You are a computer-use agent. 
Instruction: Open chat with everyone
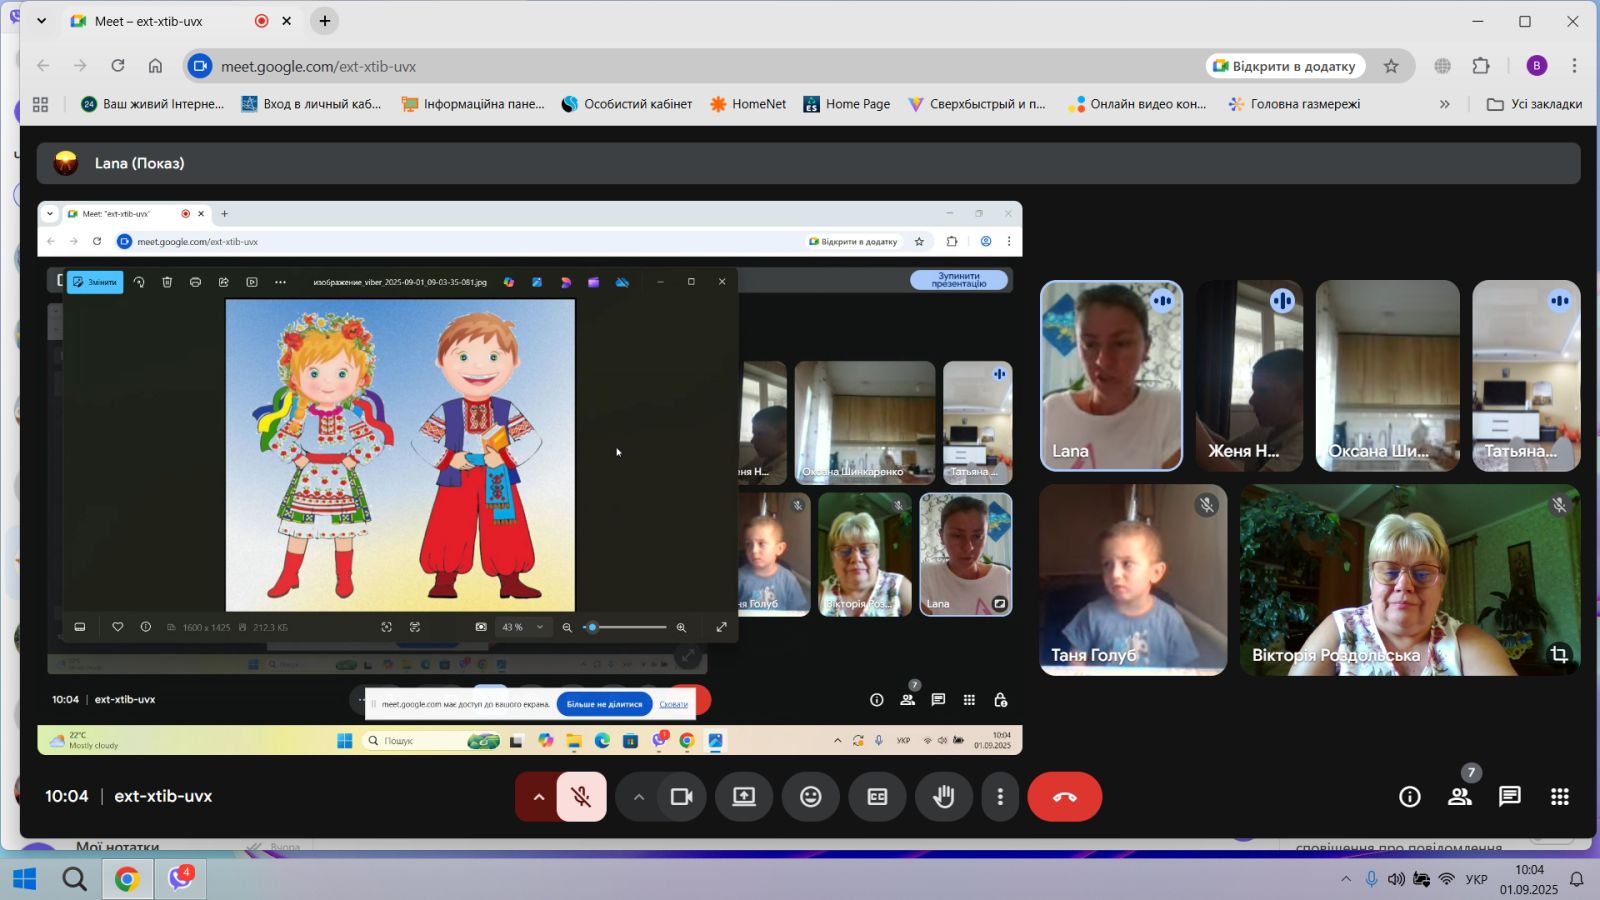click(1510, 797)
